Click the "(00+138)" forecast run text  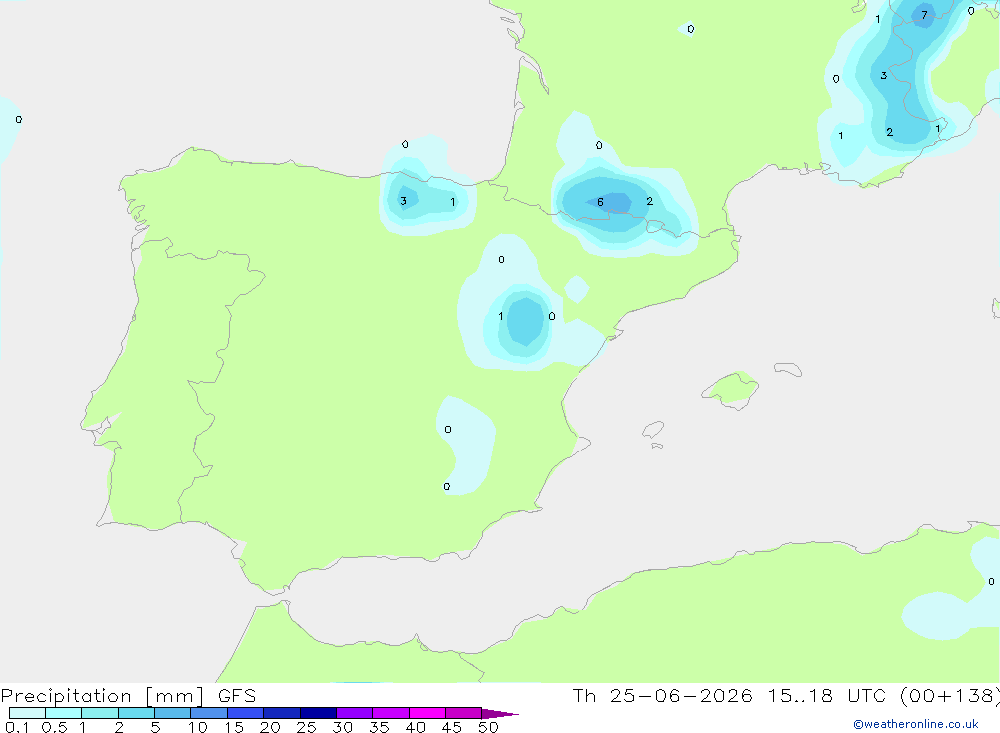pyautogui.click(x=950, y=695)
